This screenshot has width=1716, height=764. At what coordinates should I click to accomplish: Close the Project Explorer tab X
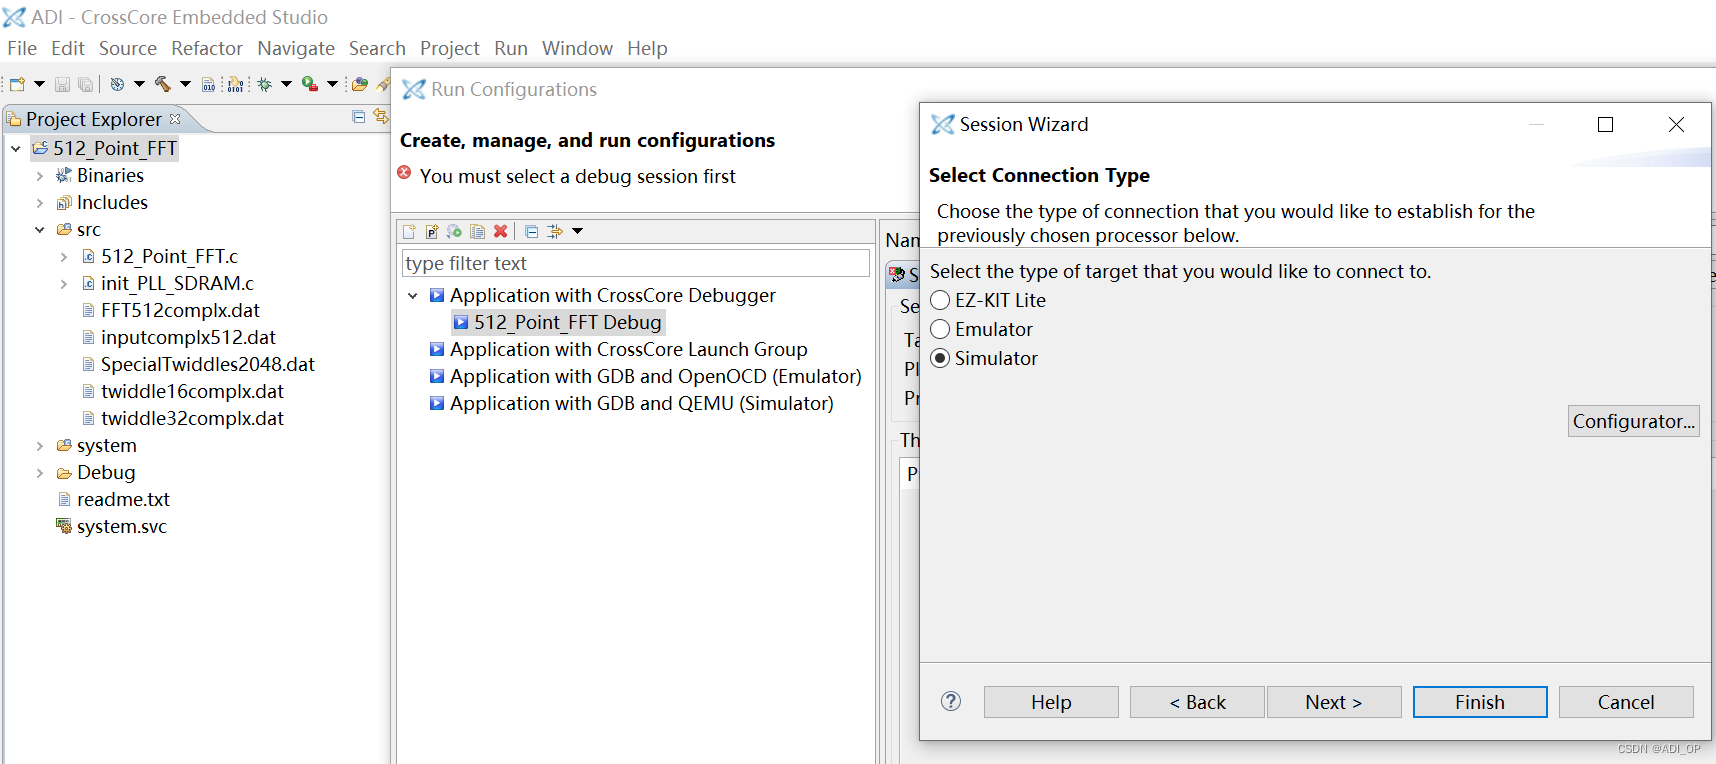(x=175, y=119)
